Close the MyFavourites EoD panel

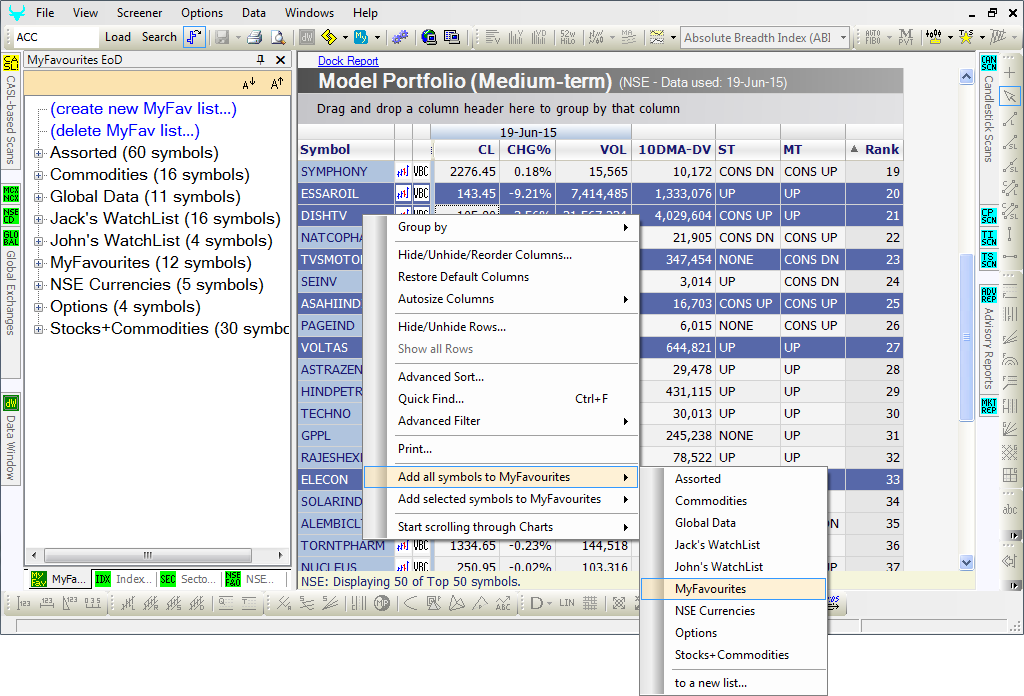[x=281, y=59]
